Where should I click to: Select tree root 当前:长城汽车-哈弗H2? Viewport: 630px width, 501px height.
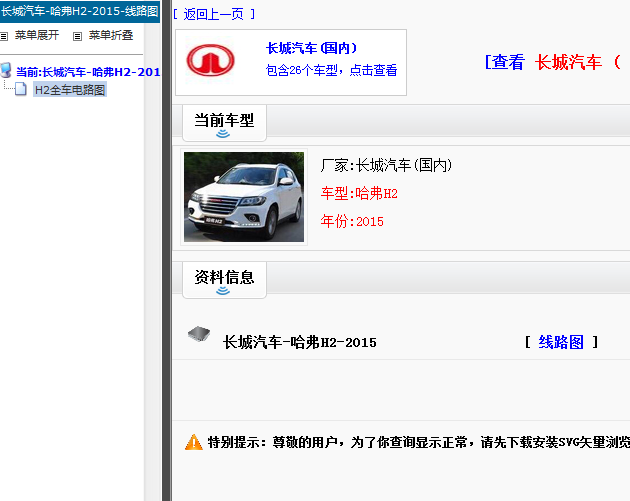tap(88, 72)
